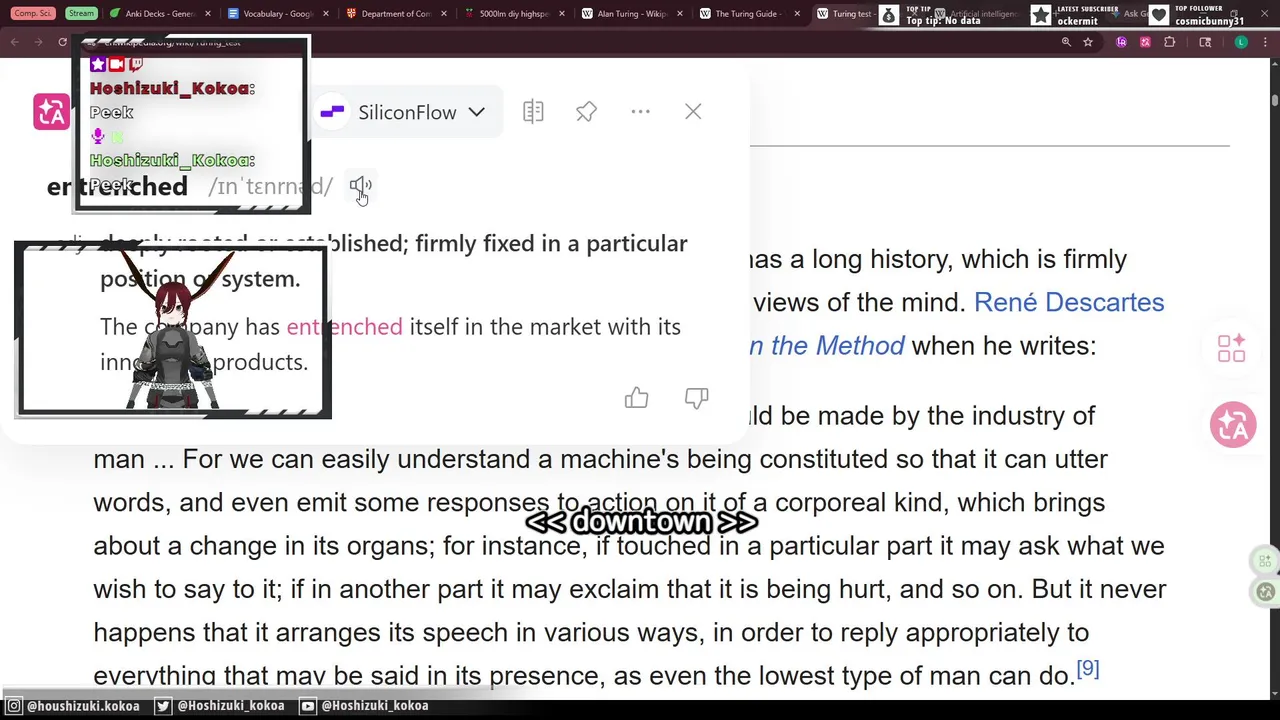Pin the translation popup
1280x720 pixels.
tap(586, 112)
